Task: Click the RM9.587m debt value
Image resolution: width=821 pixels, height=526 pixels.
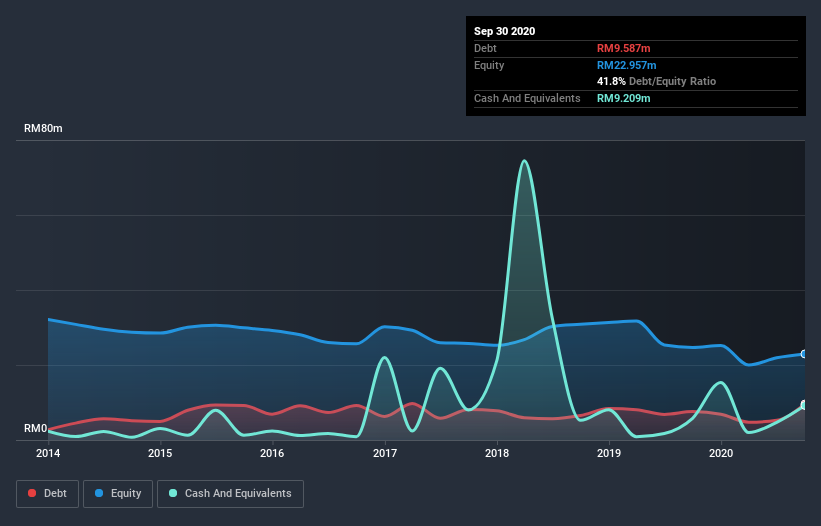Action: (624, 48)
